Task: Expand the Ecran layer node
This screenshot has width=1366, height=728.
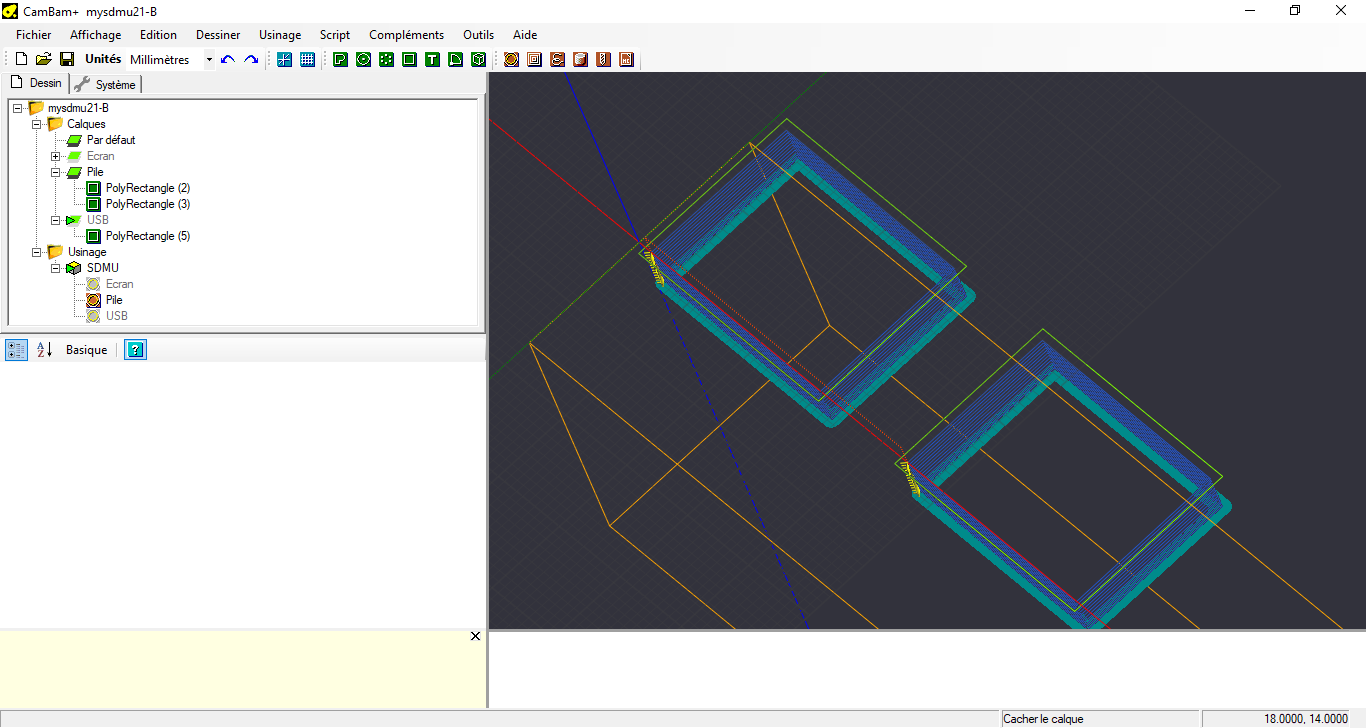Action: pyautogui.click(x=56, y=156)
